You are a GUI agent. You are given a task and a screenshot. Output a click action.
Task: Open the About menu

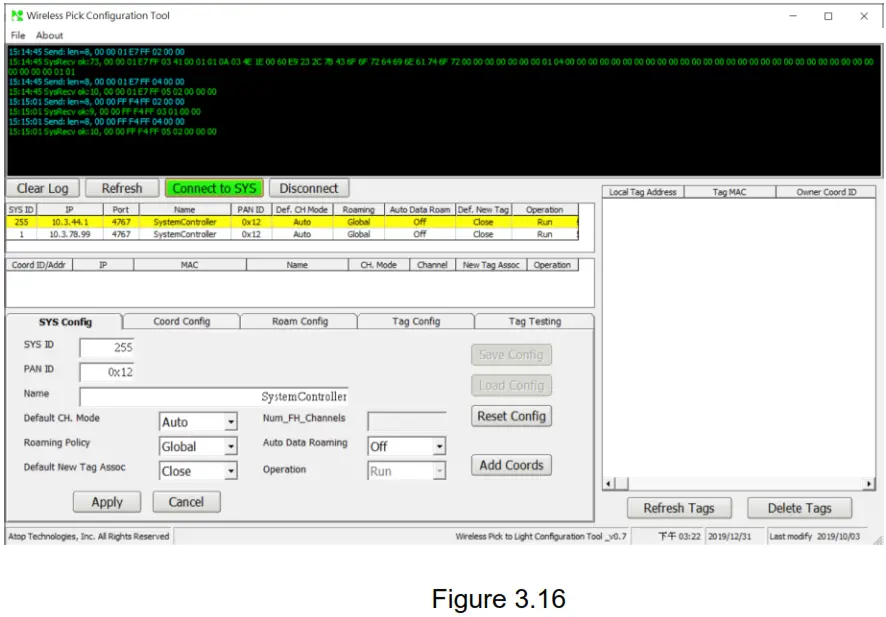point(49,35)
